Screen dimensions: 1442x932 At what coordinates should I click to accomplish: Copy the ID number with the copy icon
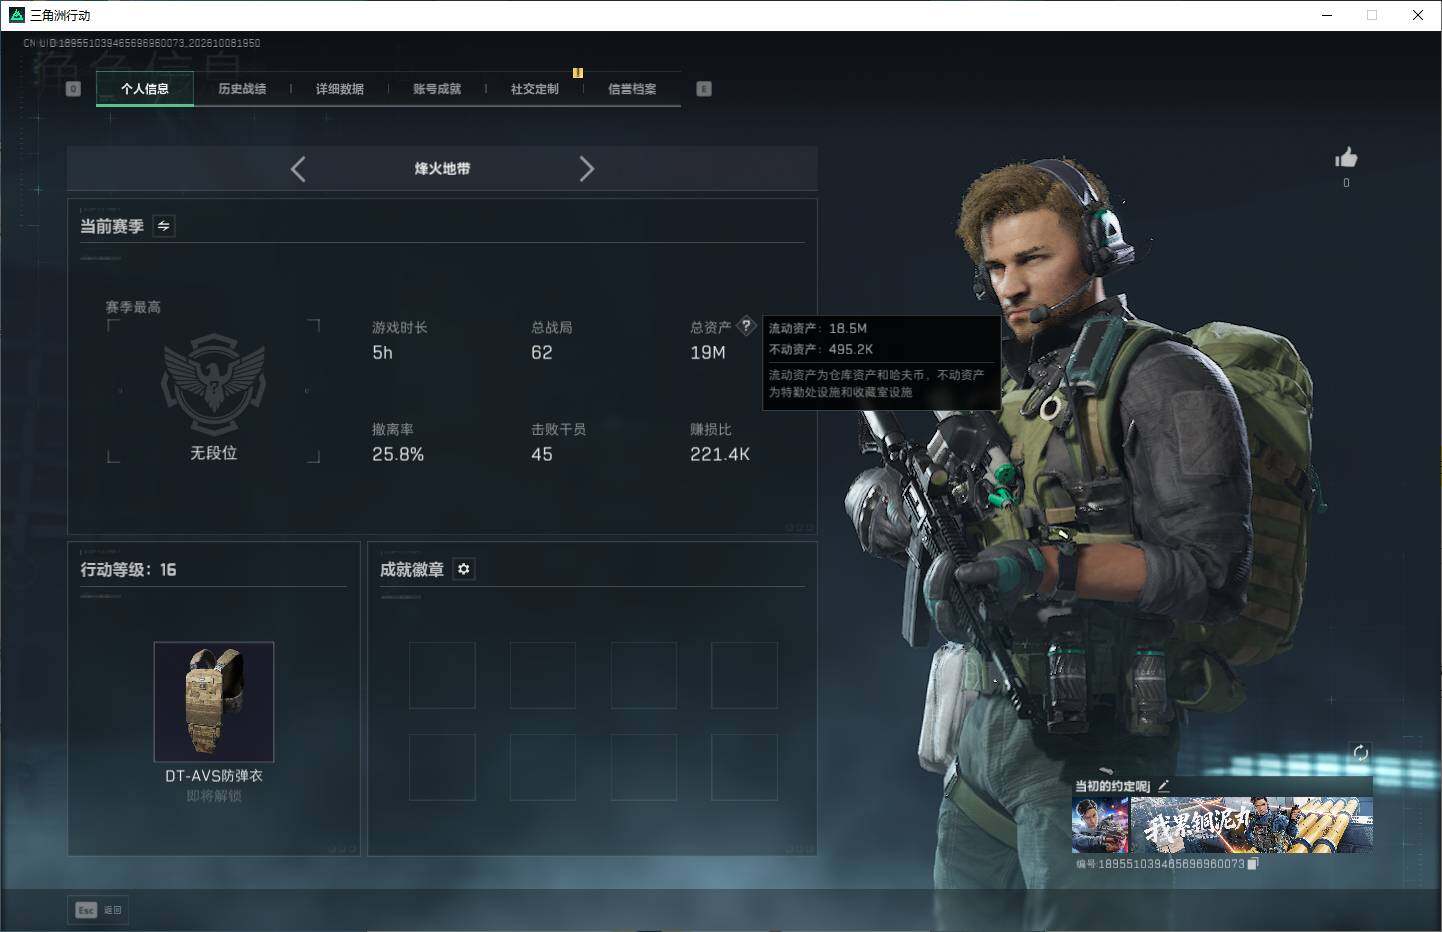point(1253,864)
